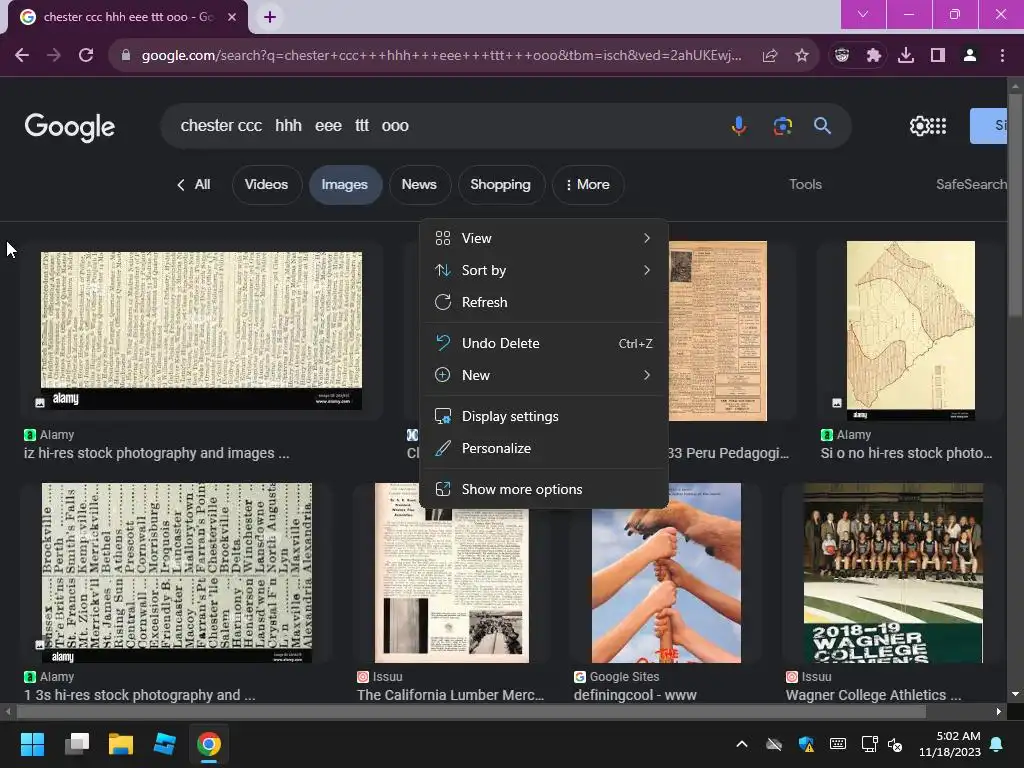Switch to the Shopping tab

pyautogui.click(x=500, y=185)
